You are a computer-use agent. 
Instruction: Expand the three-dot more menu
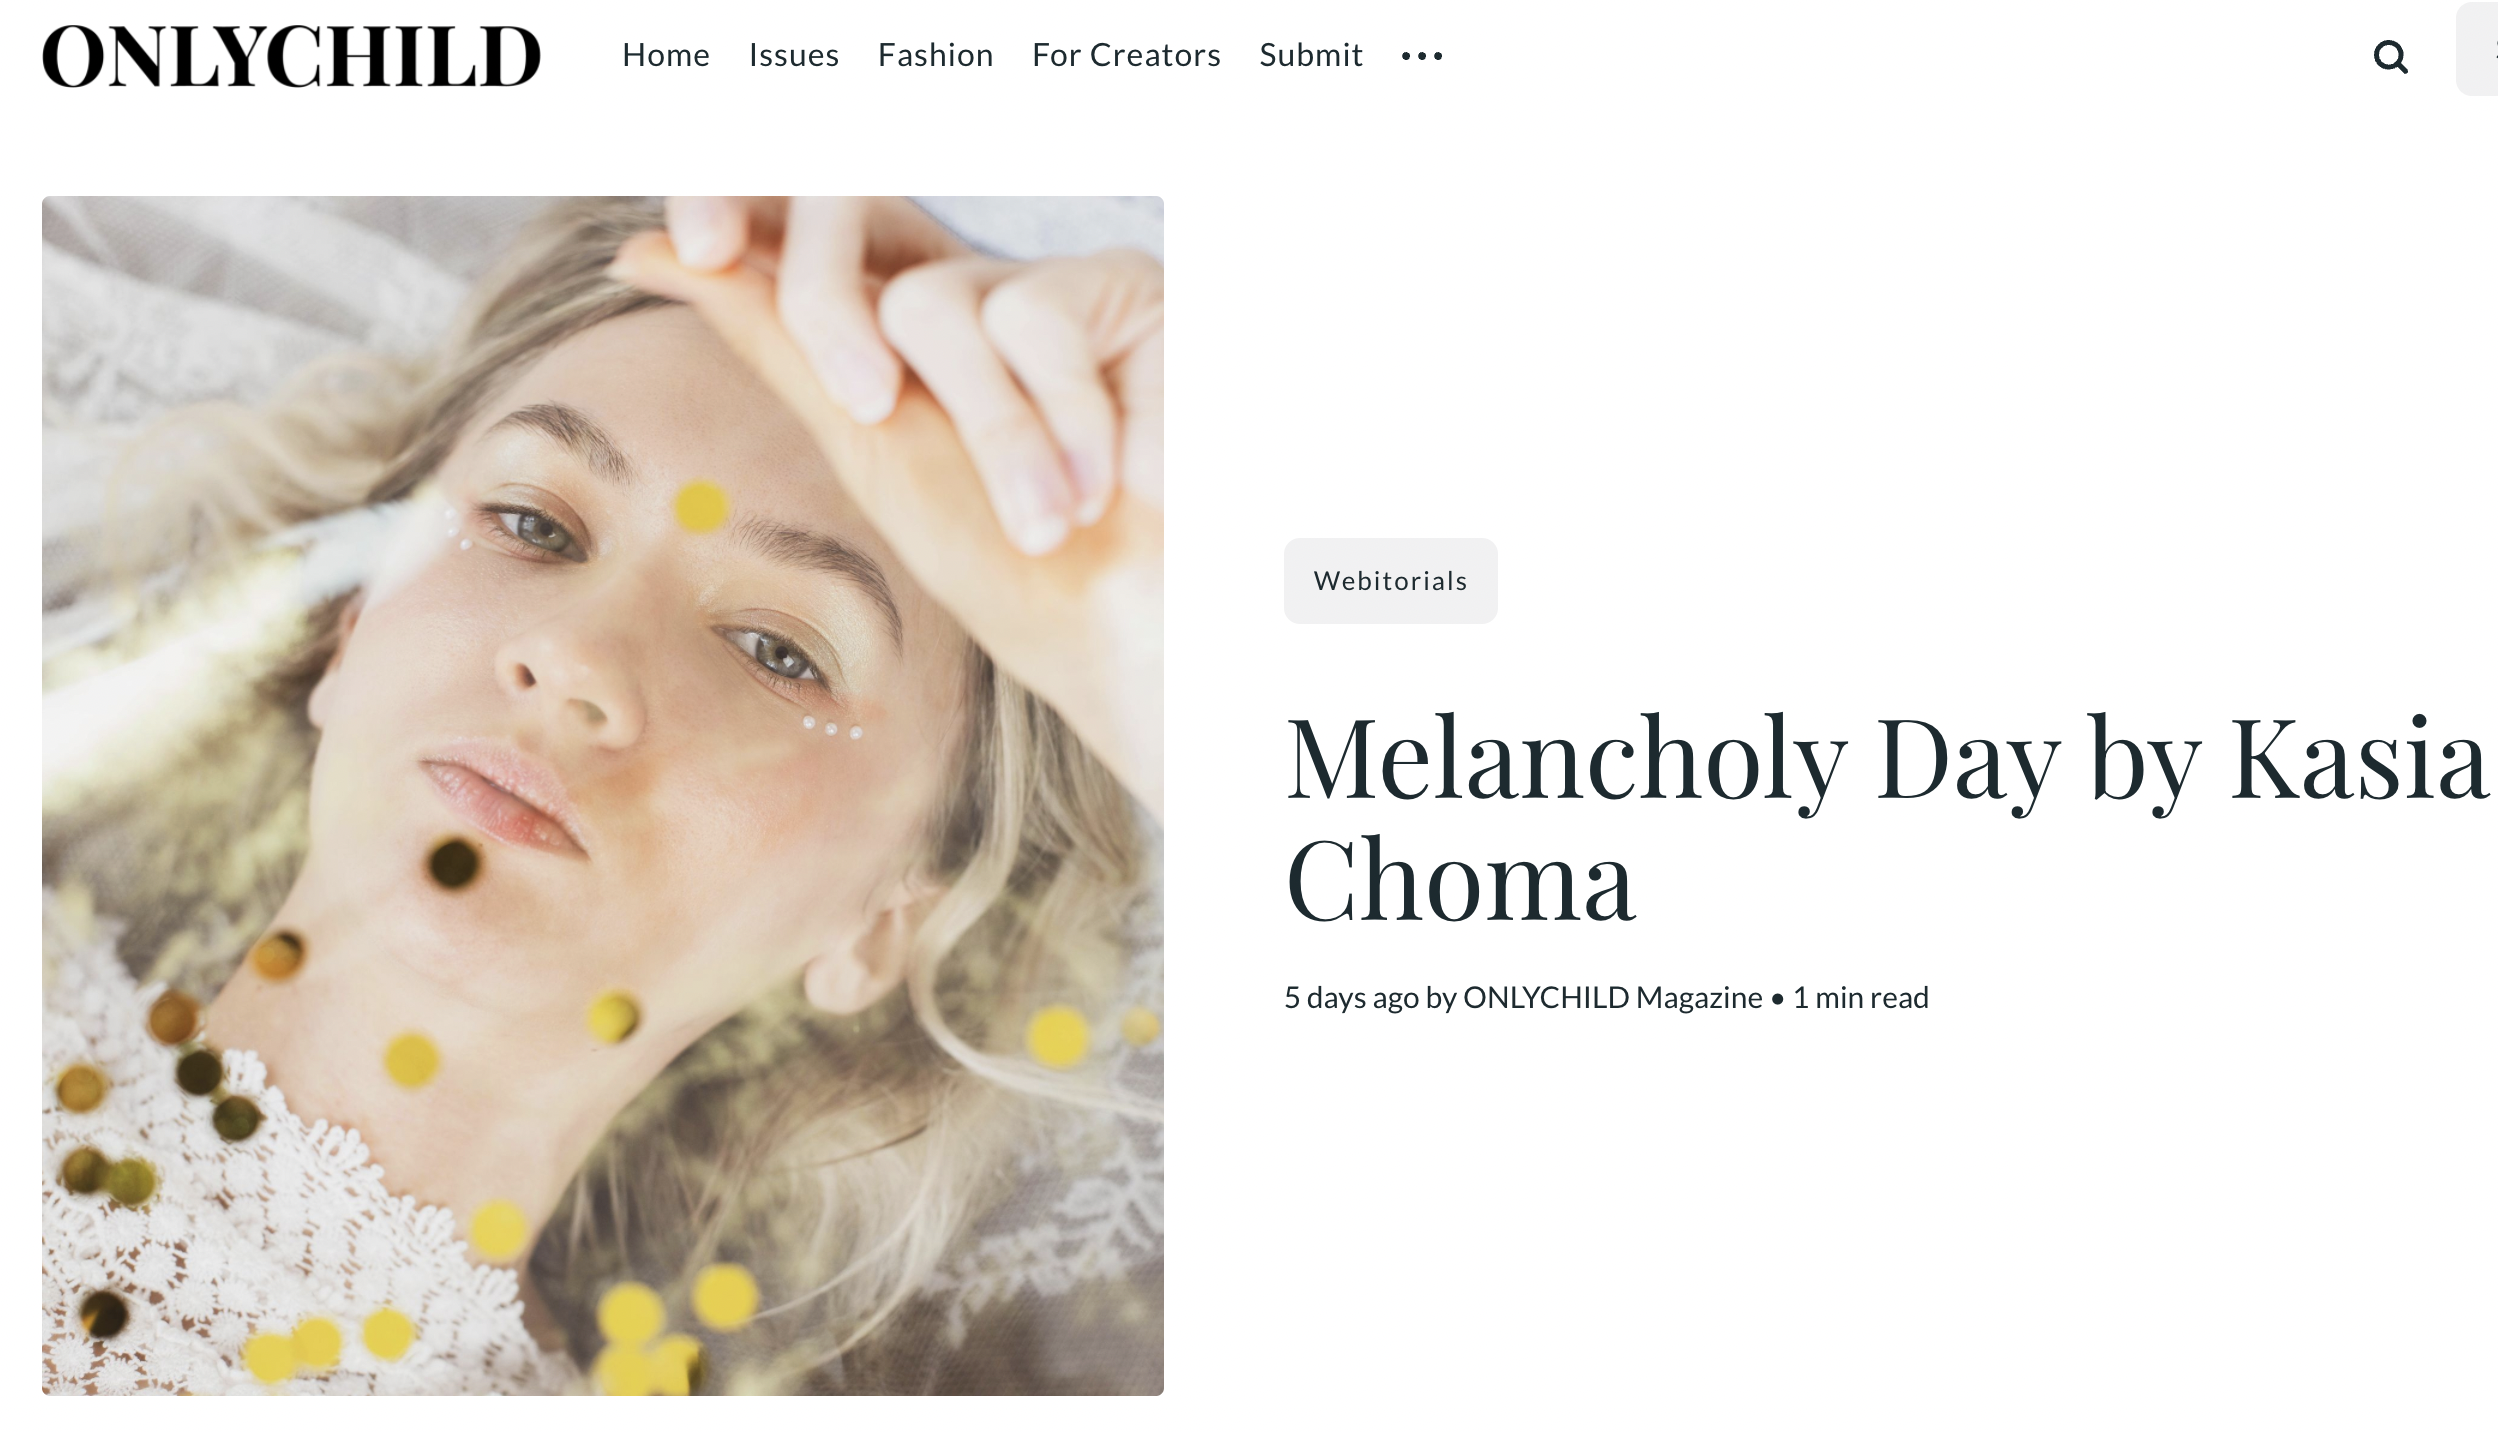click(1422, 56)
